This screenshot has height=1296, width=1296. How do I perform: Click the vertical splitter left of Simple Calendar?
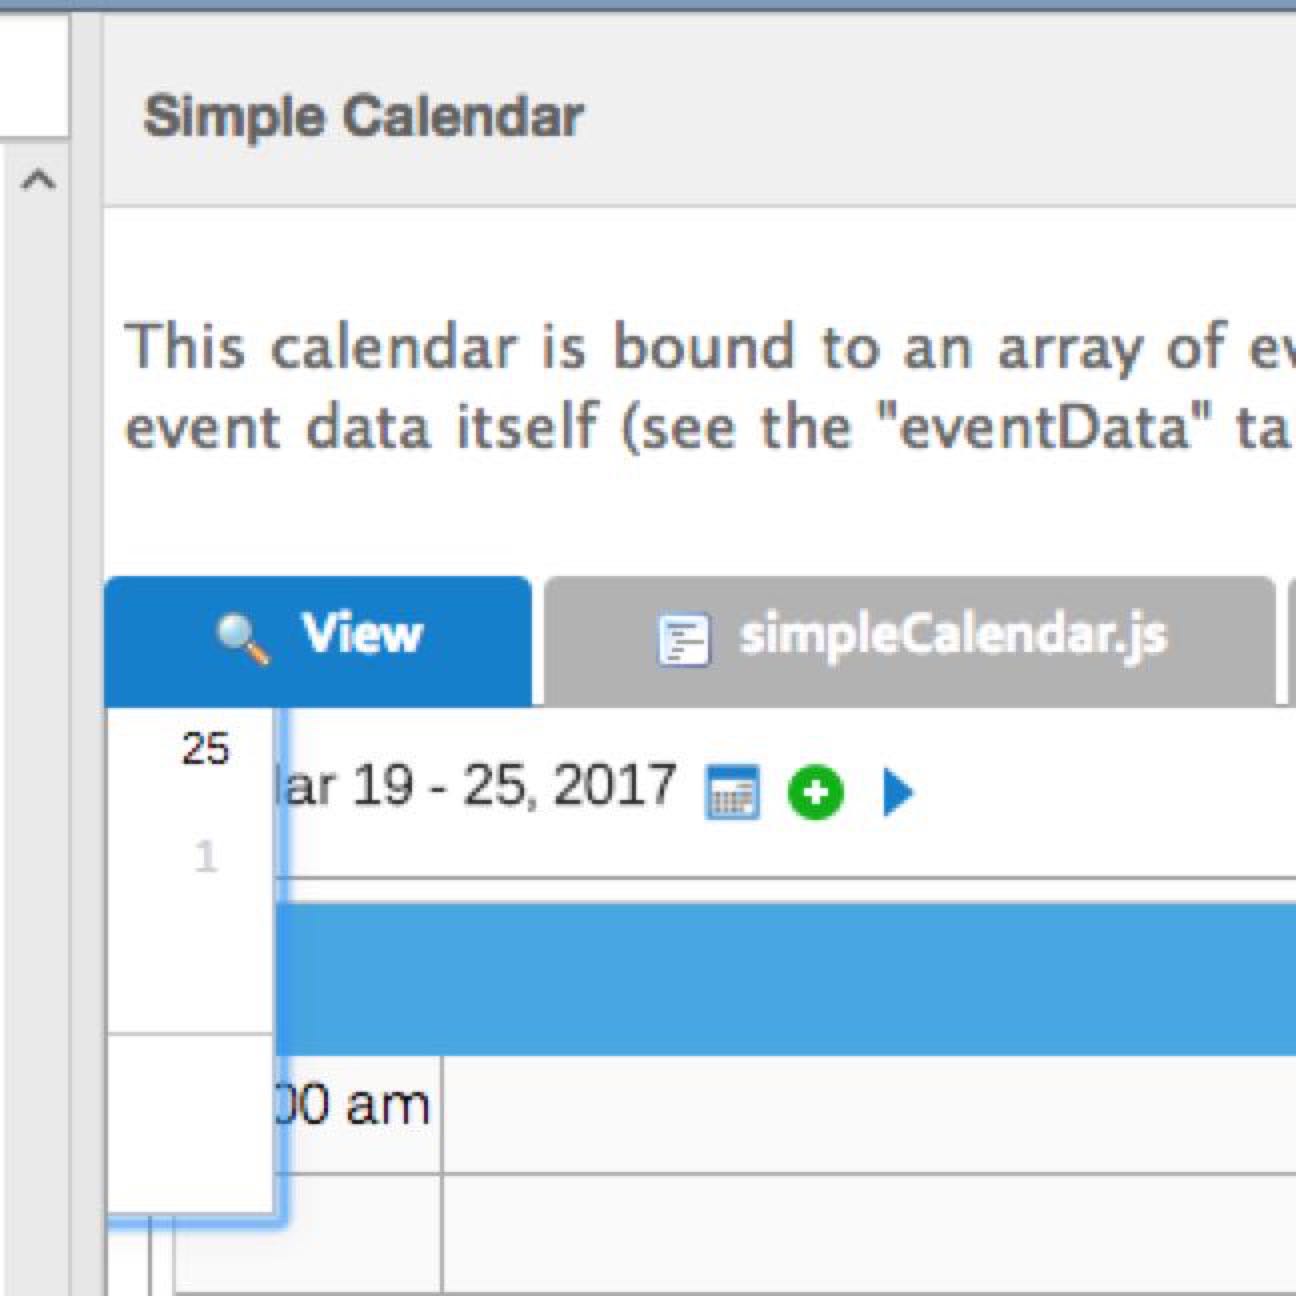(86, 650)
